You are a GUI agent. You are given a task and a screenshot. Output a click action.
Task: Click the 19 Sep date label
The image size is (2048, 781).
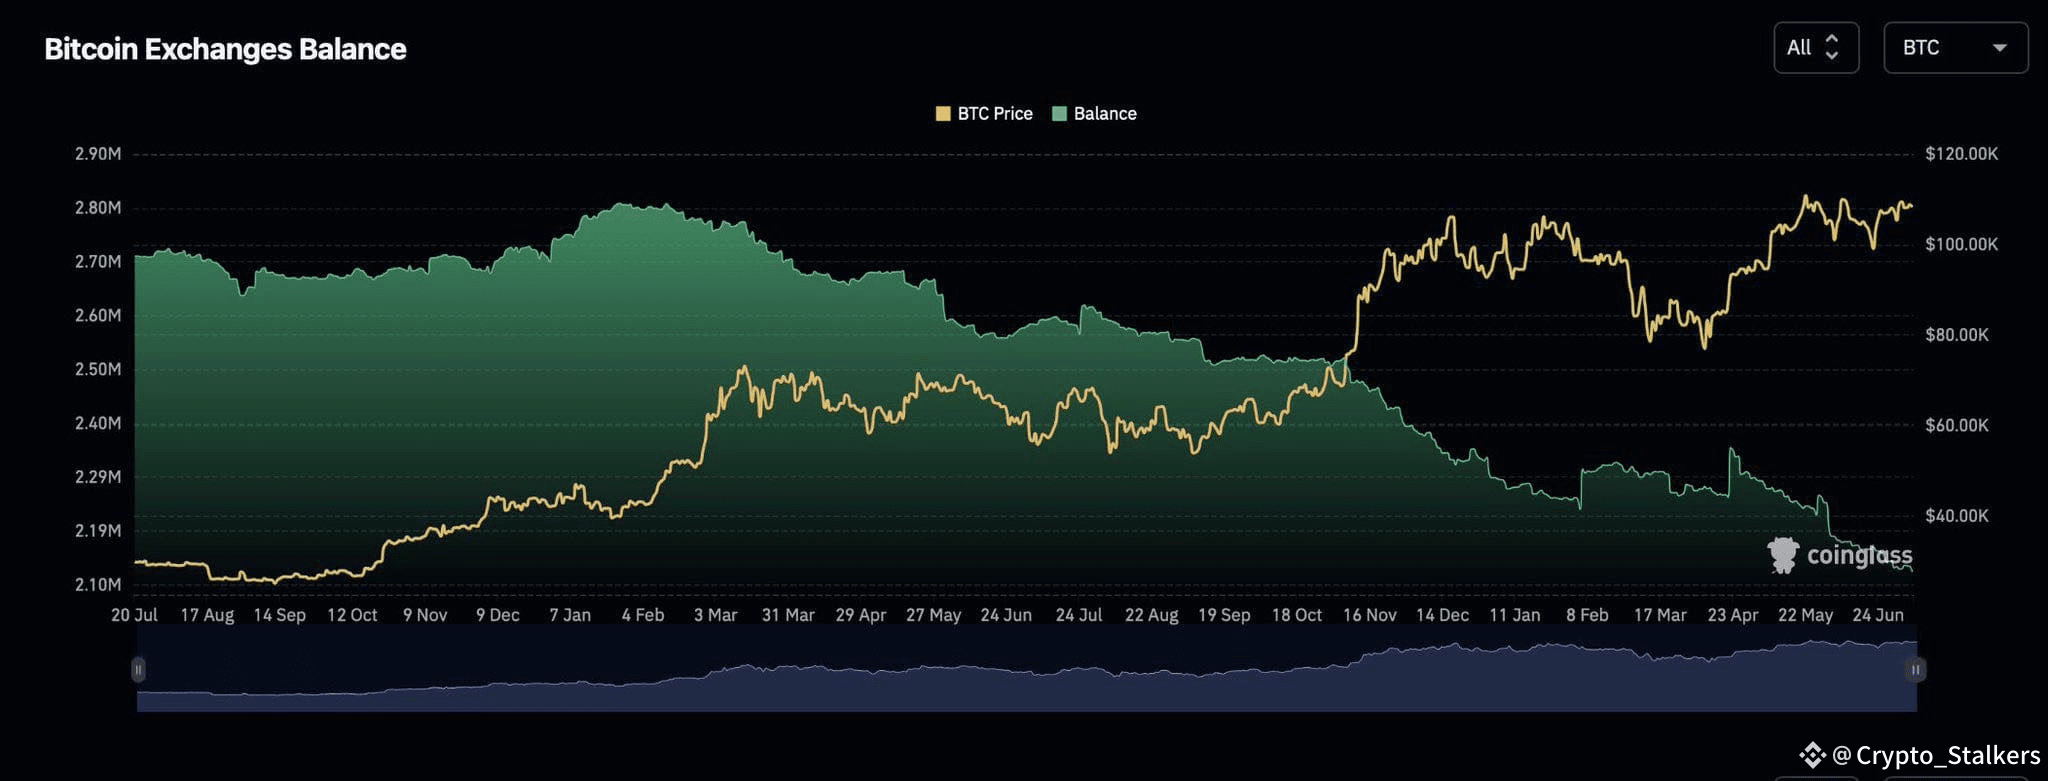tap(1224, 615)
